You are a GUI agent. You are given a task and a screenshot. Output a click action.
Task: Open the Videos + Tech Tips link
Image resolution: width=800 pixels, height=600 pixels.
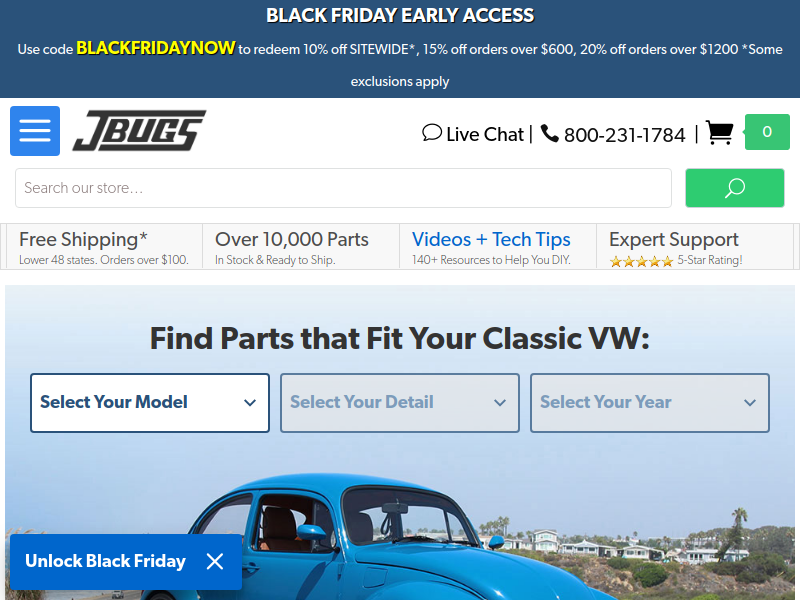coord(491,239)
